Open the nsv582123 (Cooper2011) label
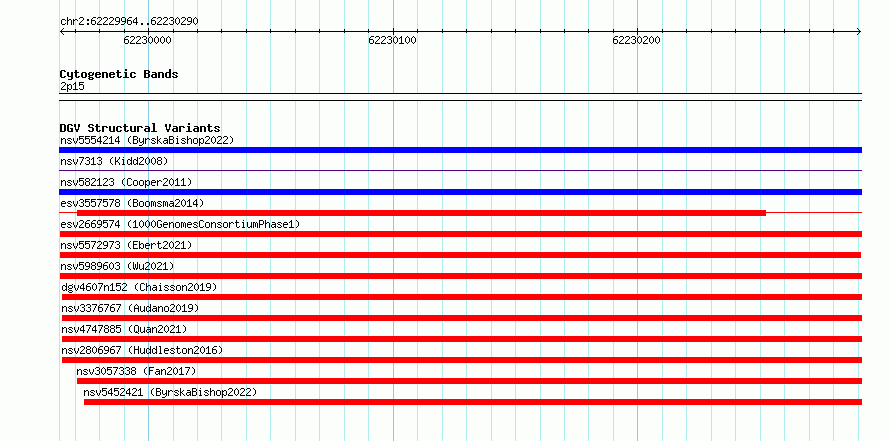 pyautogui.click(x=126, y=182)
